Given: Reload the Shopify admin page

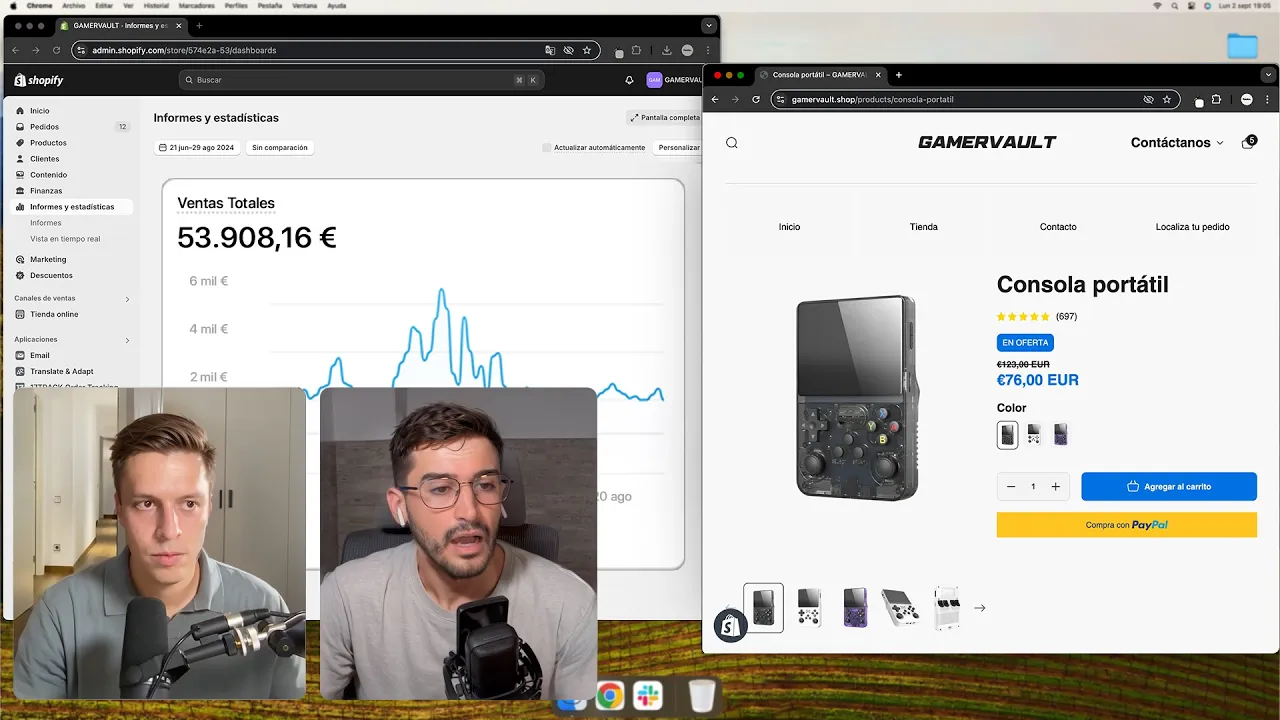Looking at the screenshot, I should click(56, 50).
